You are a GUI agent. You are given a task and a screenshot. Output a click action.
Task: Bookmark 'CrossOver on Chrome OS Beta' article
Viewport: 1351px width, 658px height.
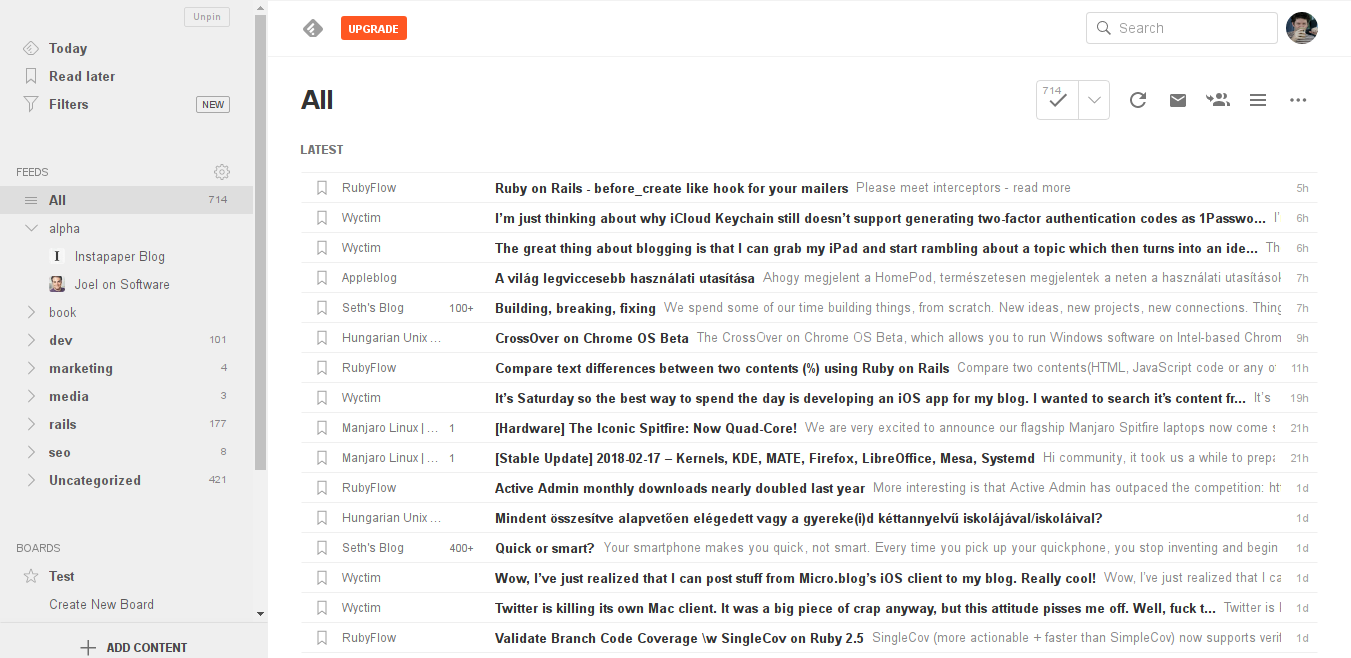coord(322,338)
